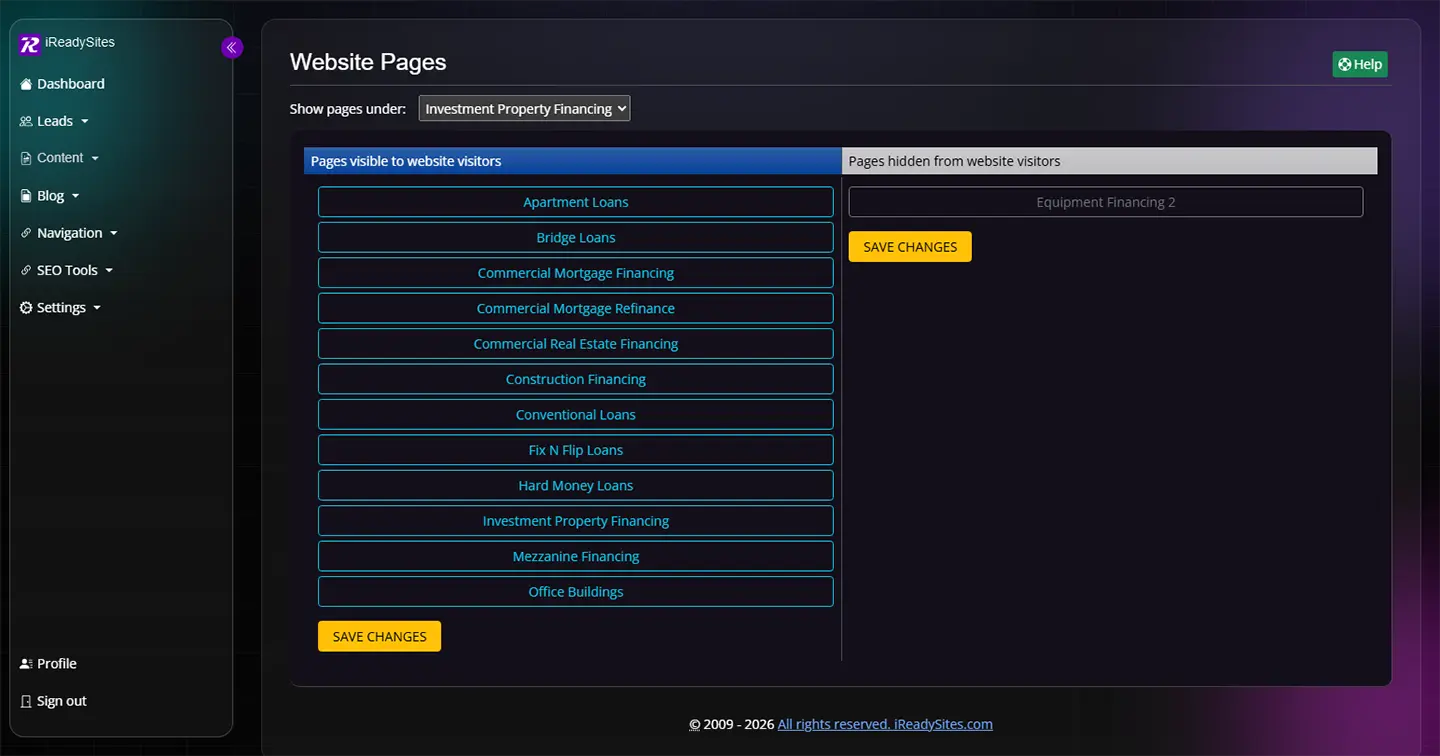Sign out of the account
This screenshot has width=1440, height=756.
pos(53,701)
